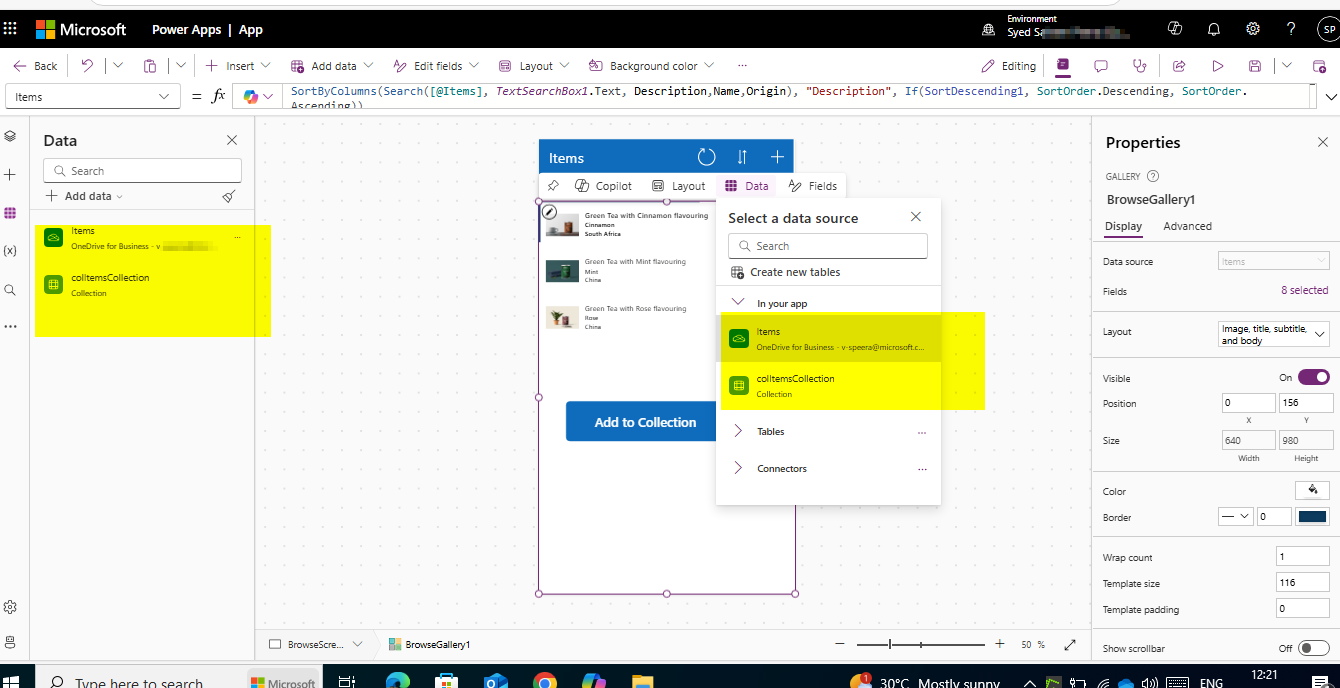Open the Insert menu

click(x=238, y=66)
